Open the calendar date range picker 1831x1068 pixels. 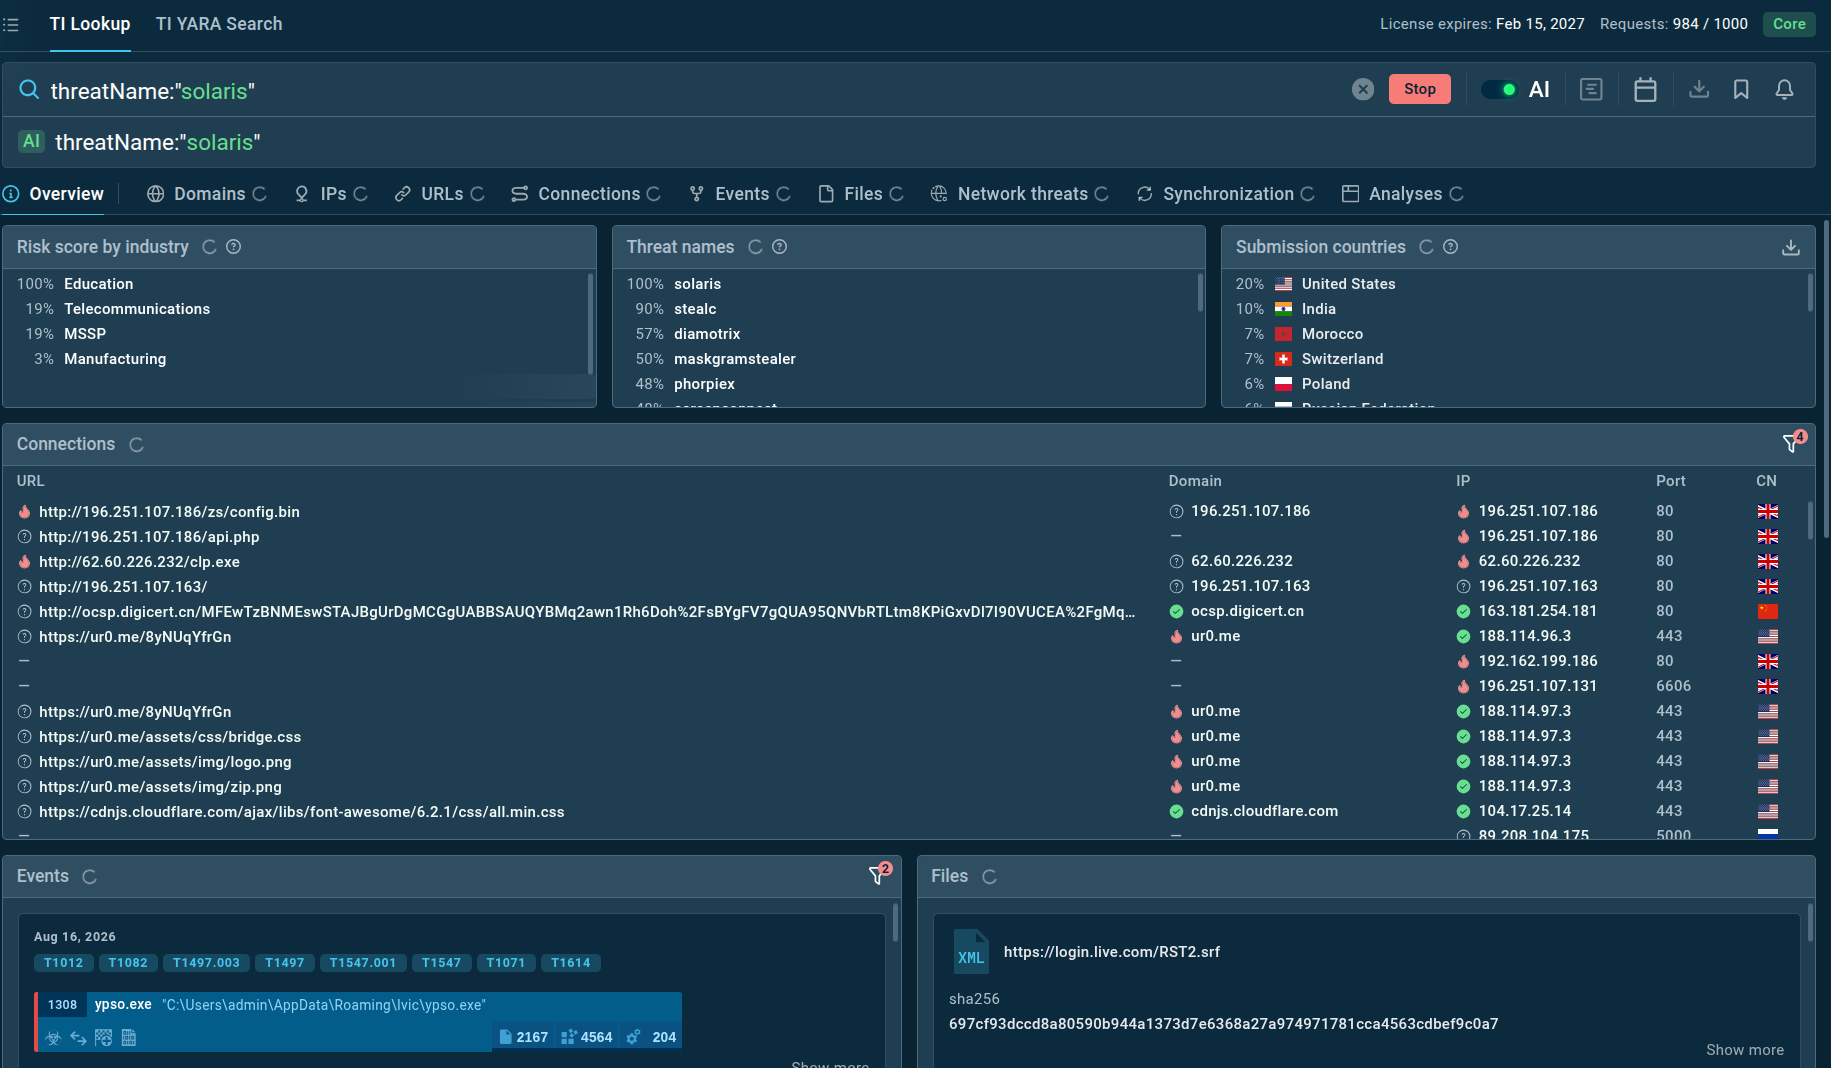tap(1645, 89)
